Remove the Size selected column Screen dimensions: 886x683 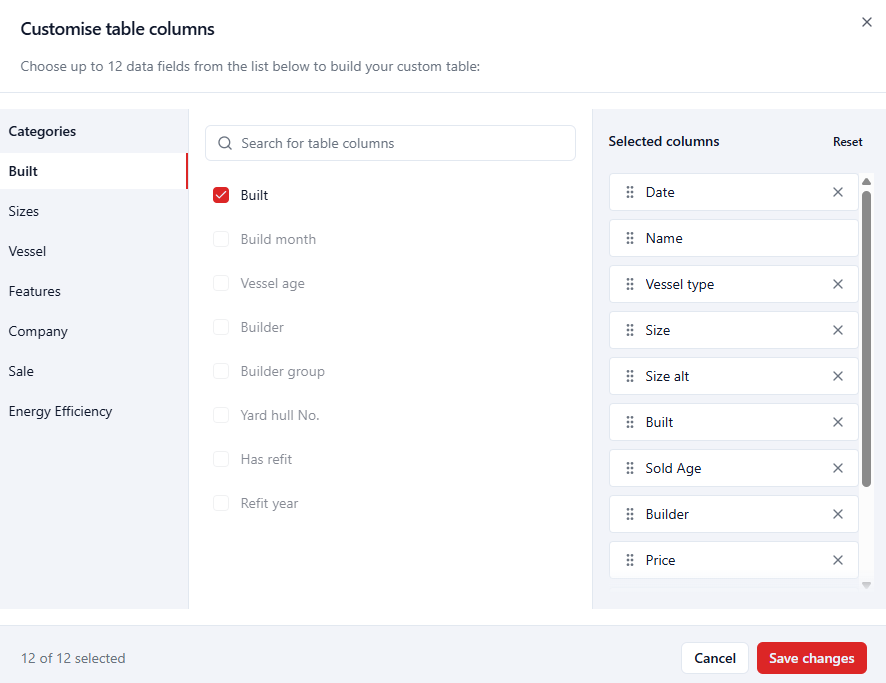pos(837,330)
